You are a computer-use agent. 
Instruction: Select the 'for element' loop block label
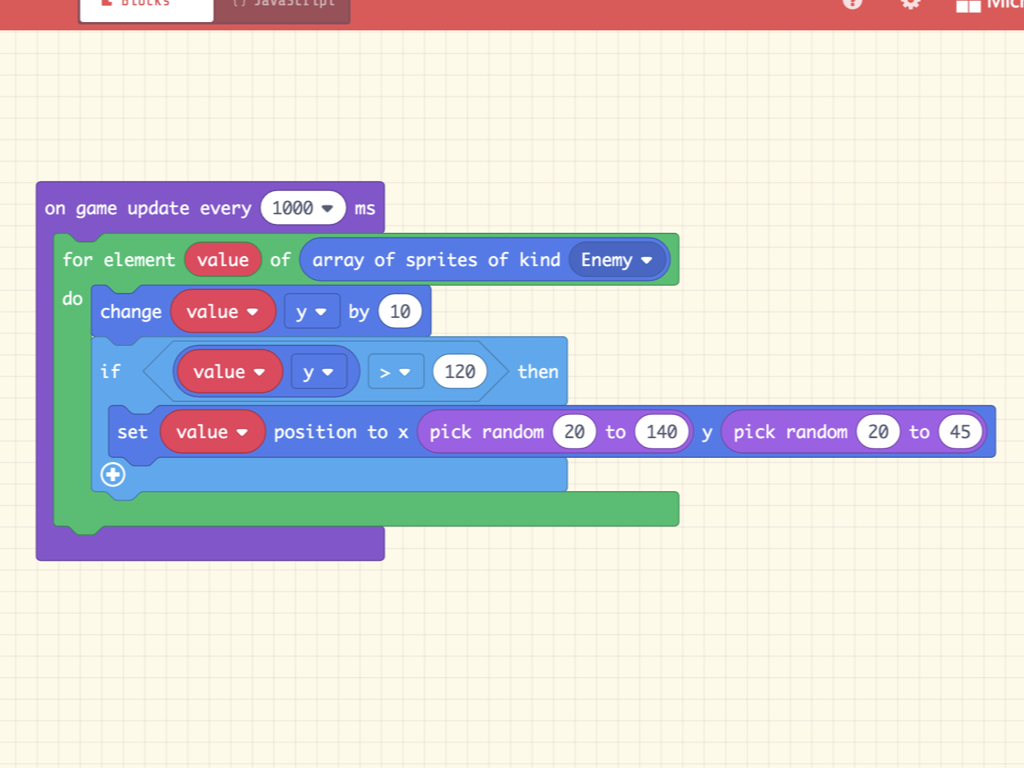tap(119, 260)
